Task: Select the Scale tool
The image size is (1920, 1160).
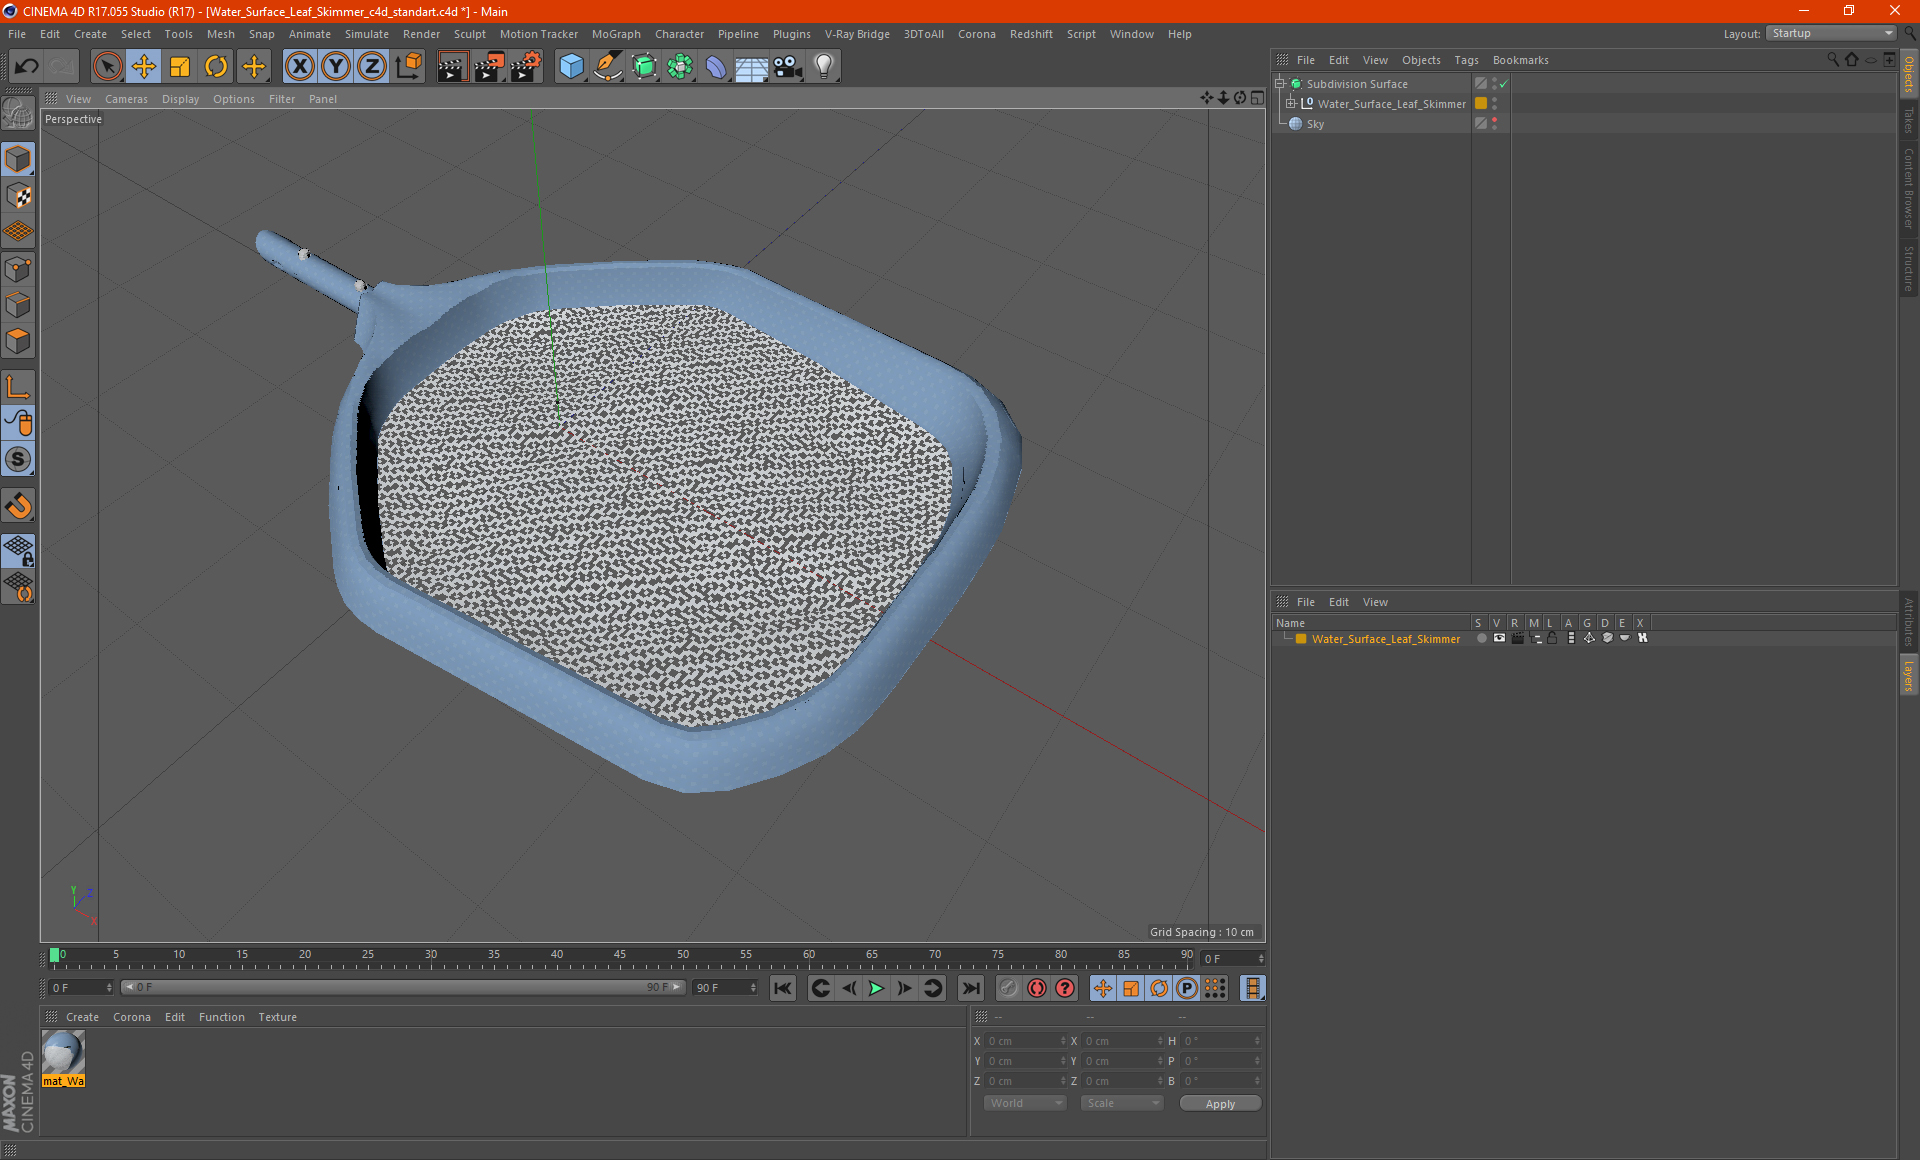Action: tap(180, 66)
